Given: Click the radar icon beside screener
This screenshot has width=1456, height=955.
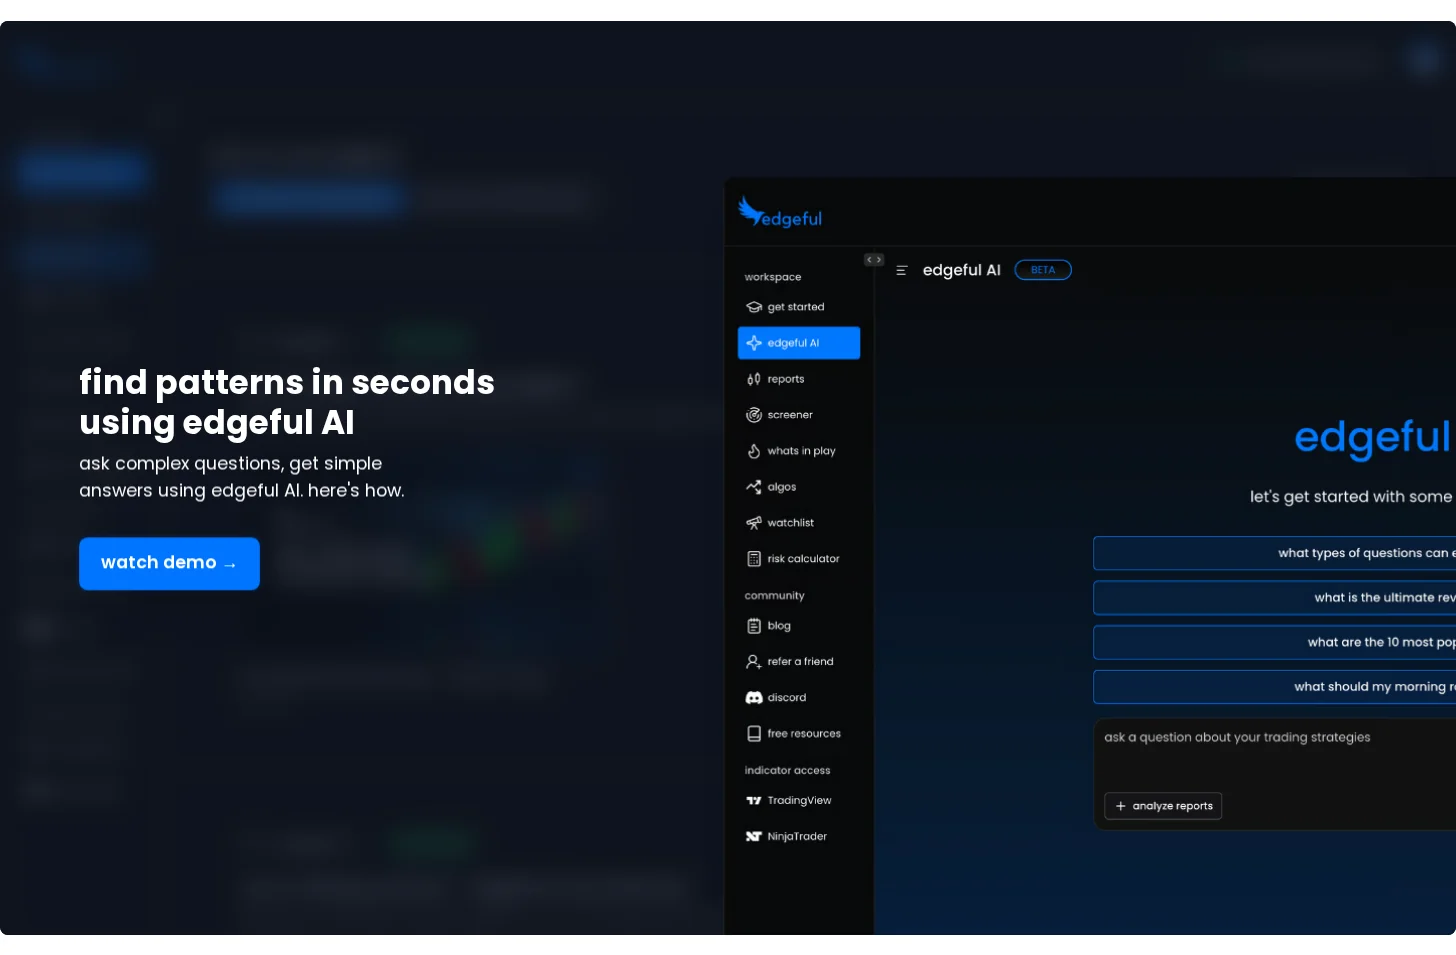Looking at the screenshot, I should (754, 415).
